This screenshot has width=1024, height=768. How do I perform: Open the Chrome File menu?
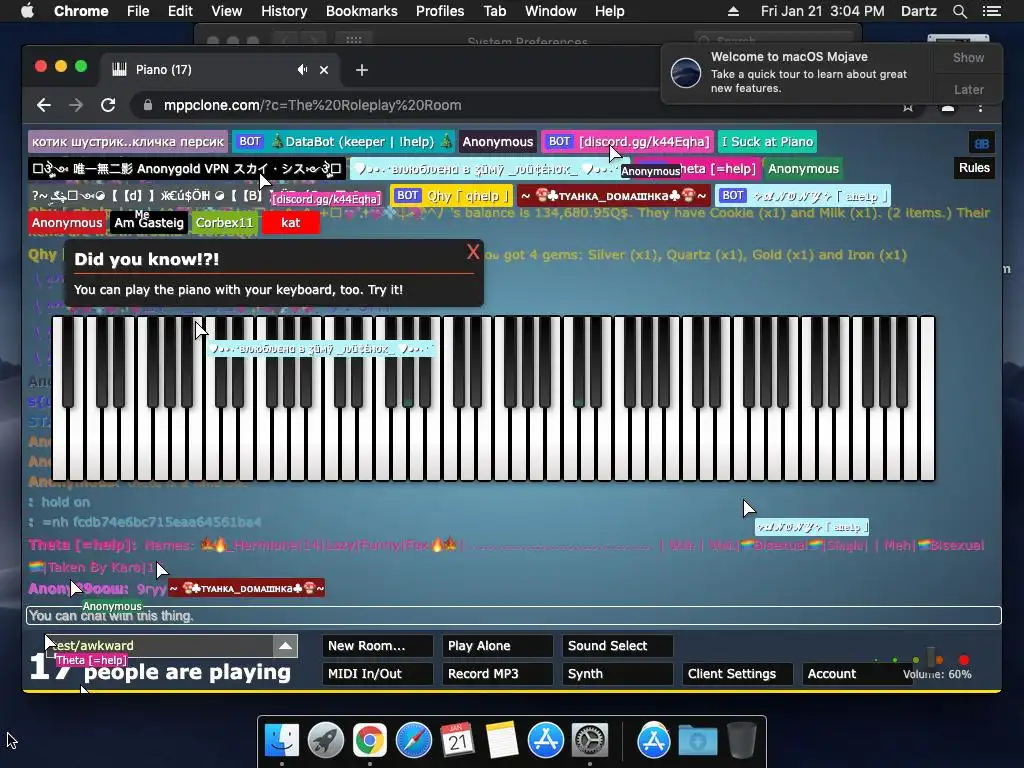point(138,11)
